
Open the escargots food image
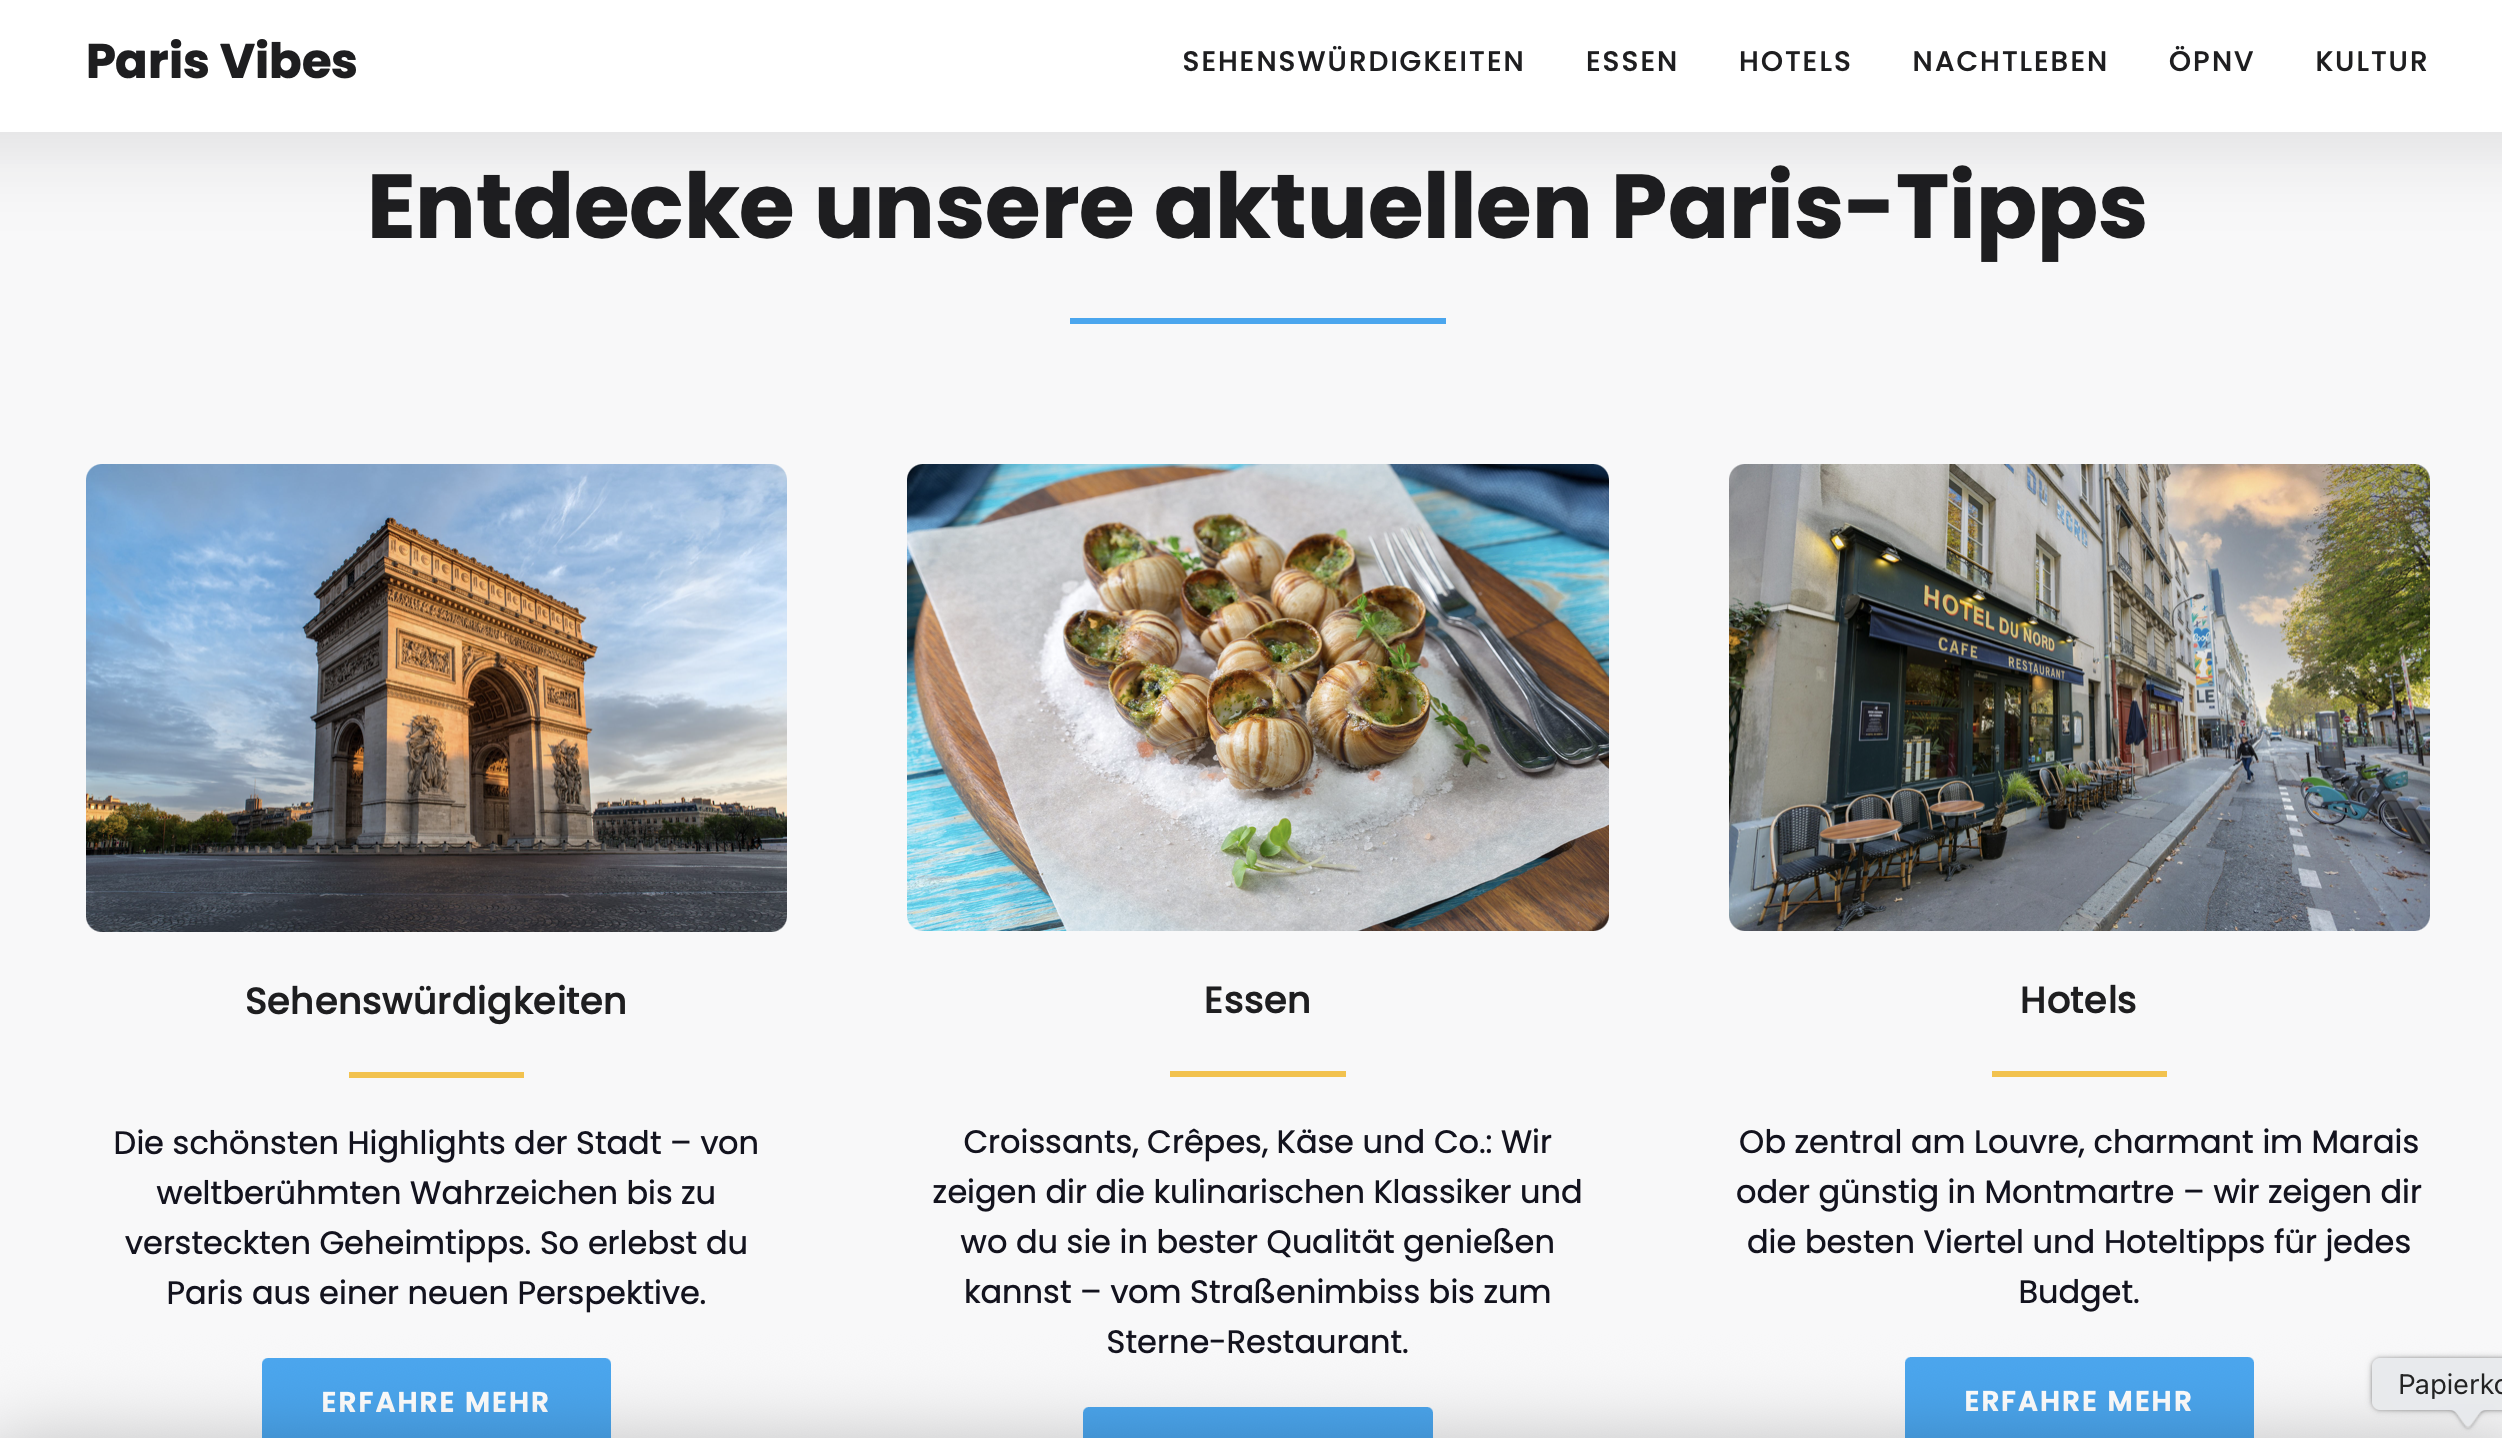(1257, 697)
